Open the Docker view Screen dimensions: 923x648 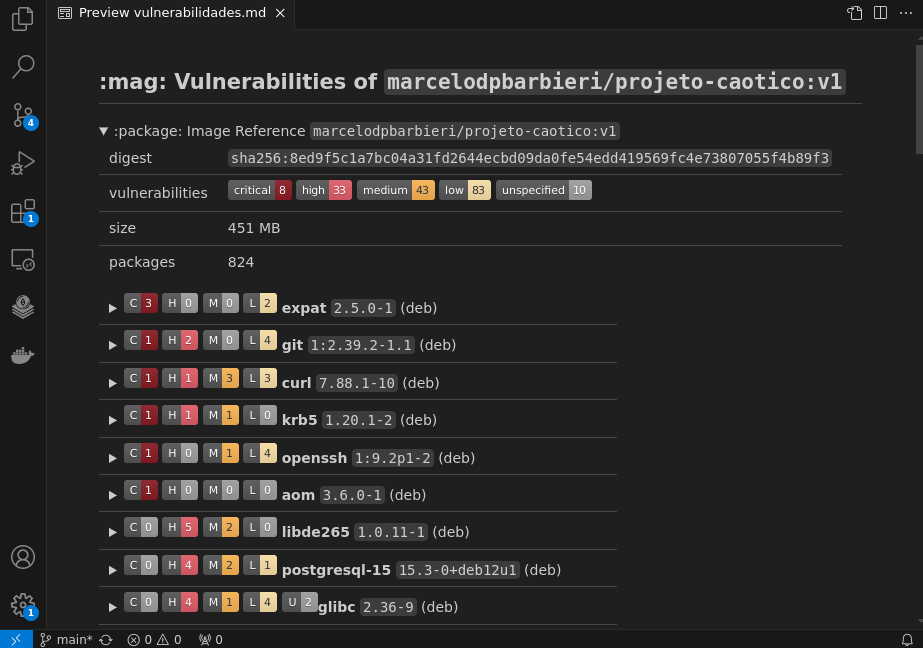22,355
